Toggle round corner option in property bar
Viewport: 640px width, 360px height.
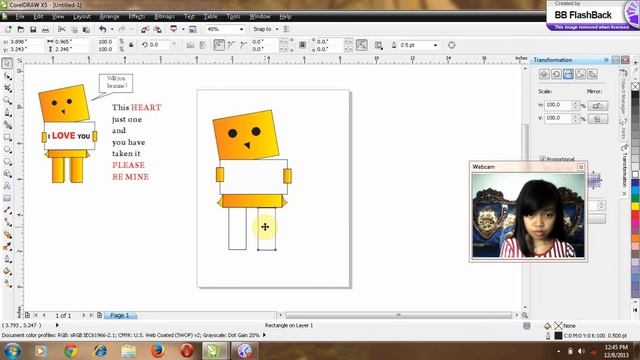(x=219, y=45)
